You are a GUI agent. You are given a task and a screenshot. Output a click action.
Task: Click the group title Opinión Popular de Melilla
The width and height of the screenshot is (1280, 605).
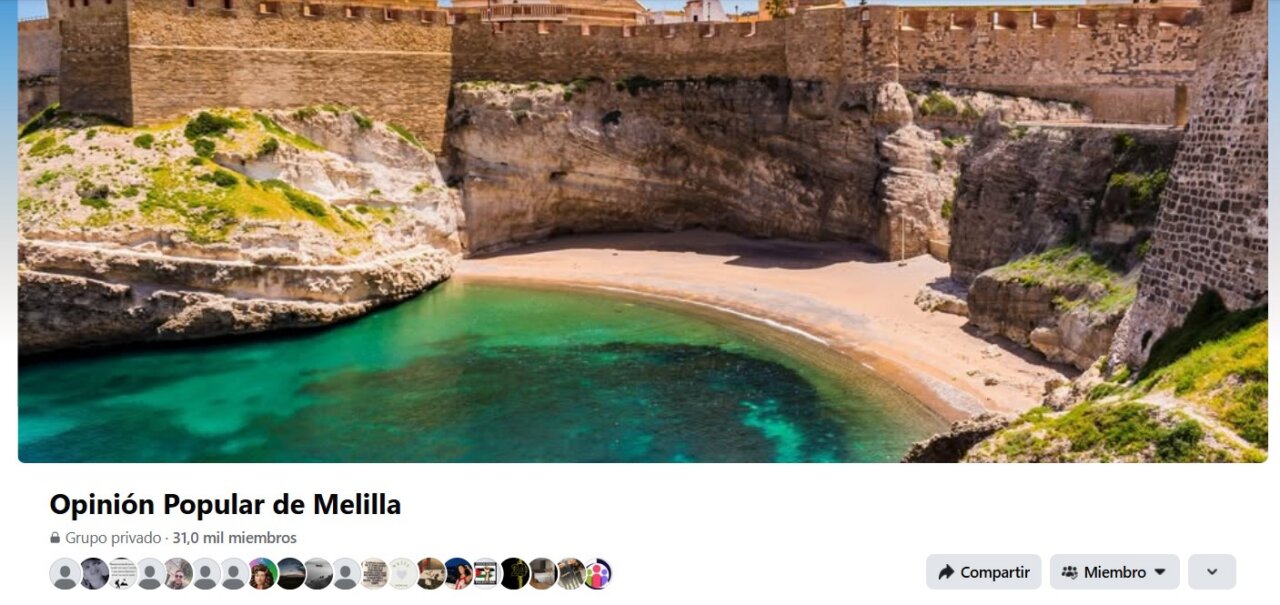pos(225,504)
